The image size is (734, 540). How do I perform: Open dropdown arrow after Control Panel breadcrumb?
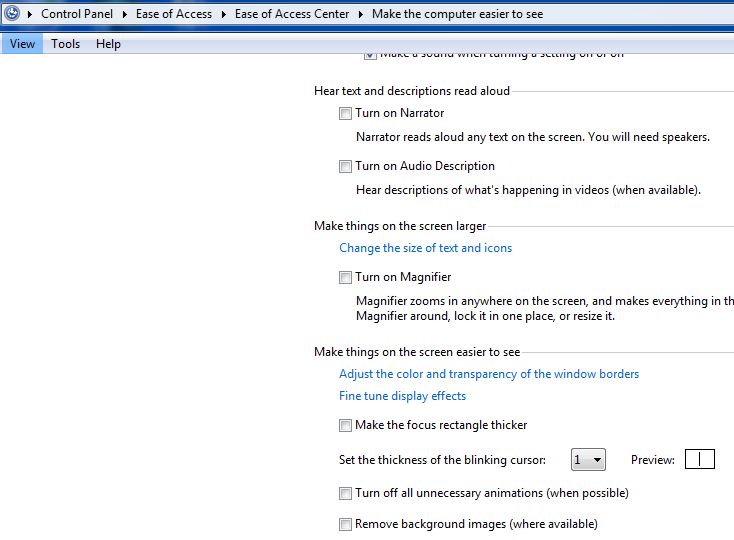125,15
